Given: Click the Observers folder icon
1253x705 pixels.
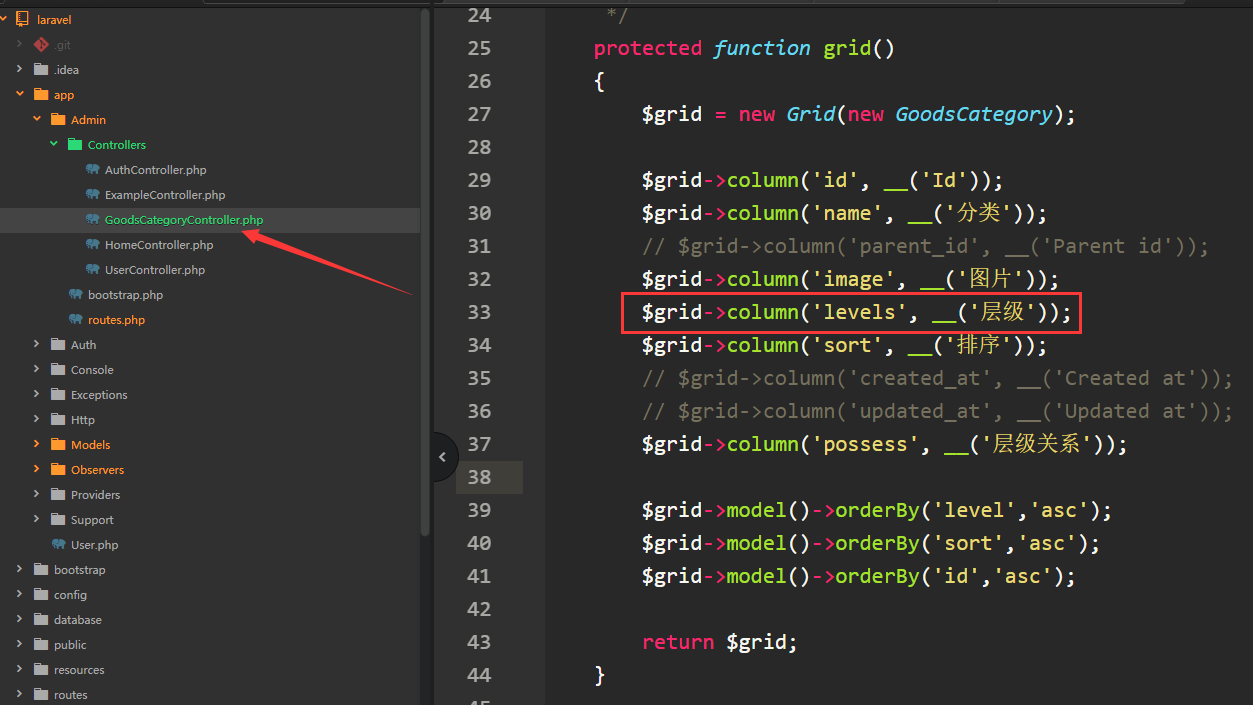Looking at the screenshot, I should tap(58, 469).
